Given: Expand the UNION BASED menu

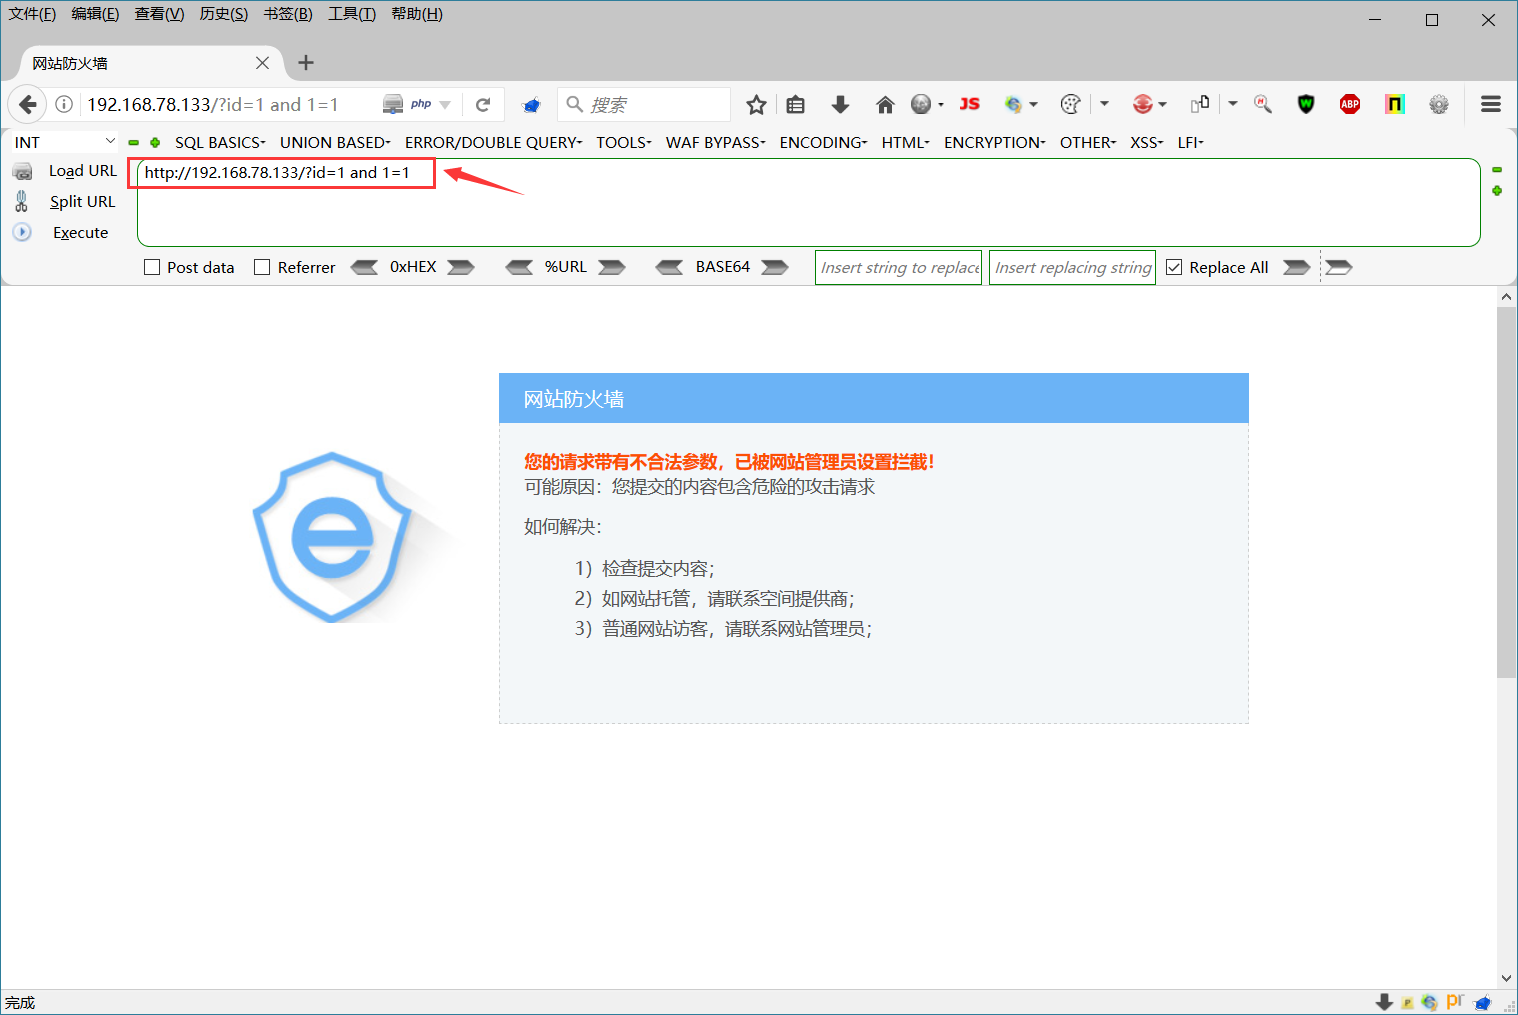Looking at the screenshot, I should point(335,143).
